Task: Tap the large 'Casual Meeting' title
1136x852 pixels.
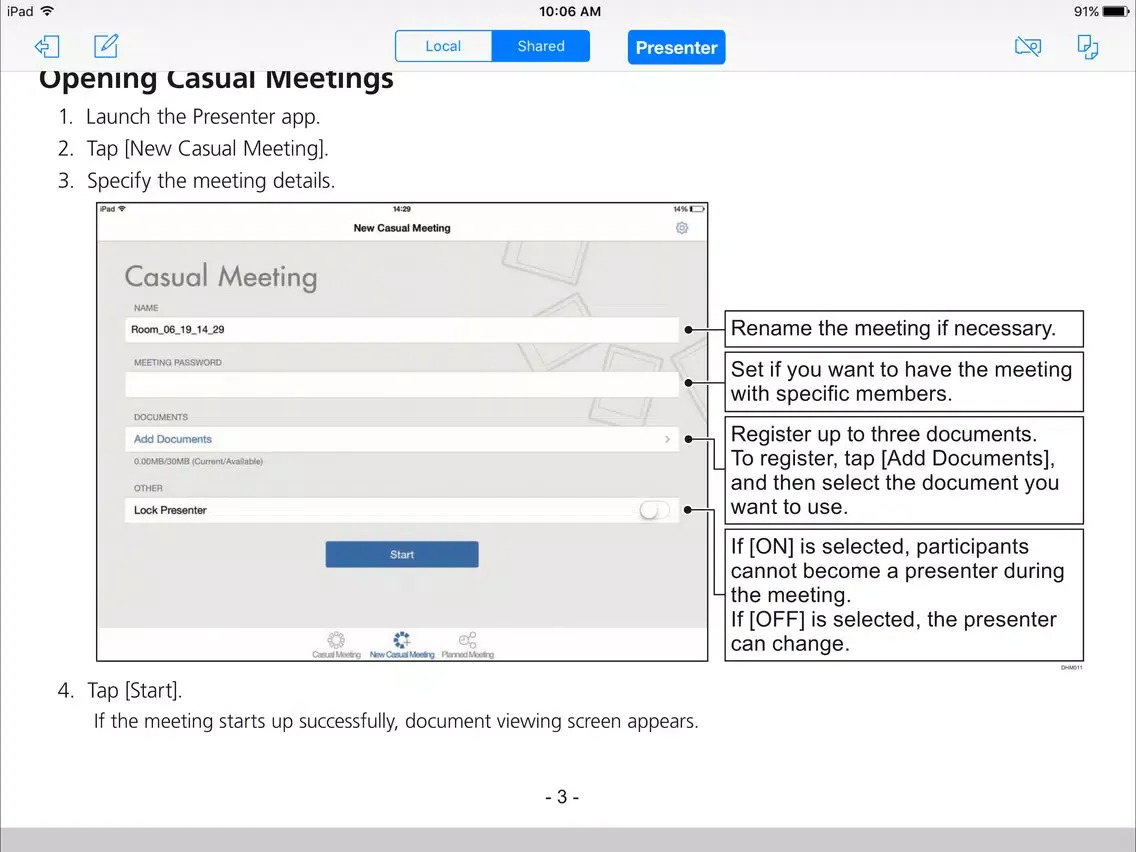Action: [x=221, y=277]
